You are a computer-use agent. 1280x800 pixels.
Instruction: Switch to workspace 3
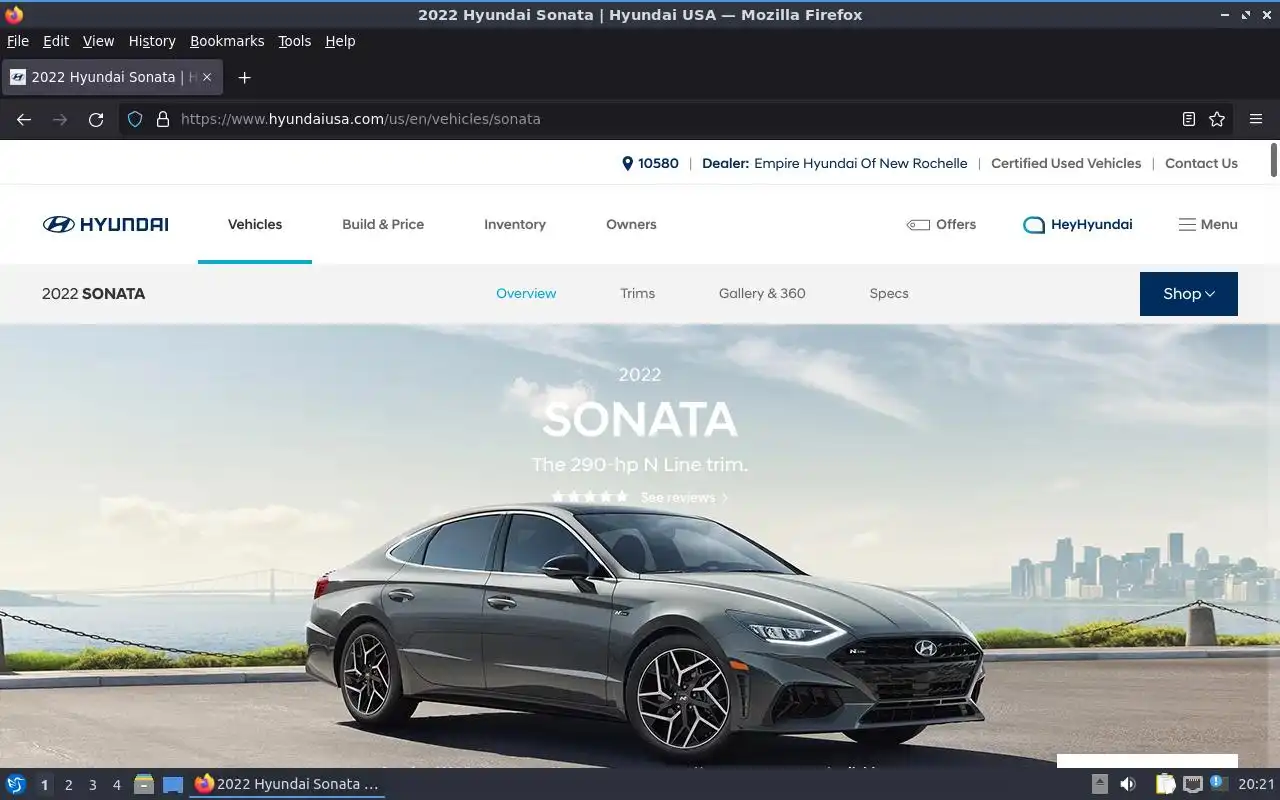tap(92, 785)
